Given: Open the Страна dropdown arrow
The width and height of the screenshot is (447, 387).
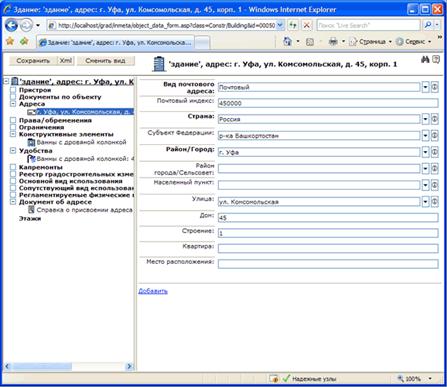Looking at the screenshot, I should pos(425,119).
